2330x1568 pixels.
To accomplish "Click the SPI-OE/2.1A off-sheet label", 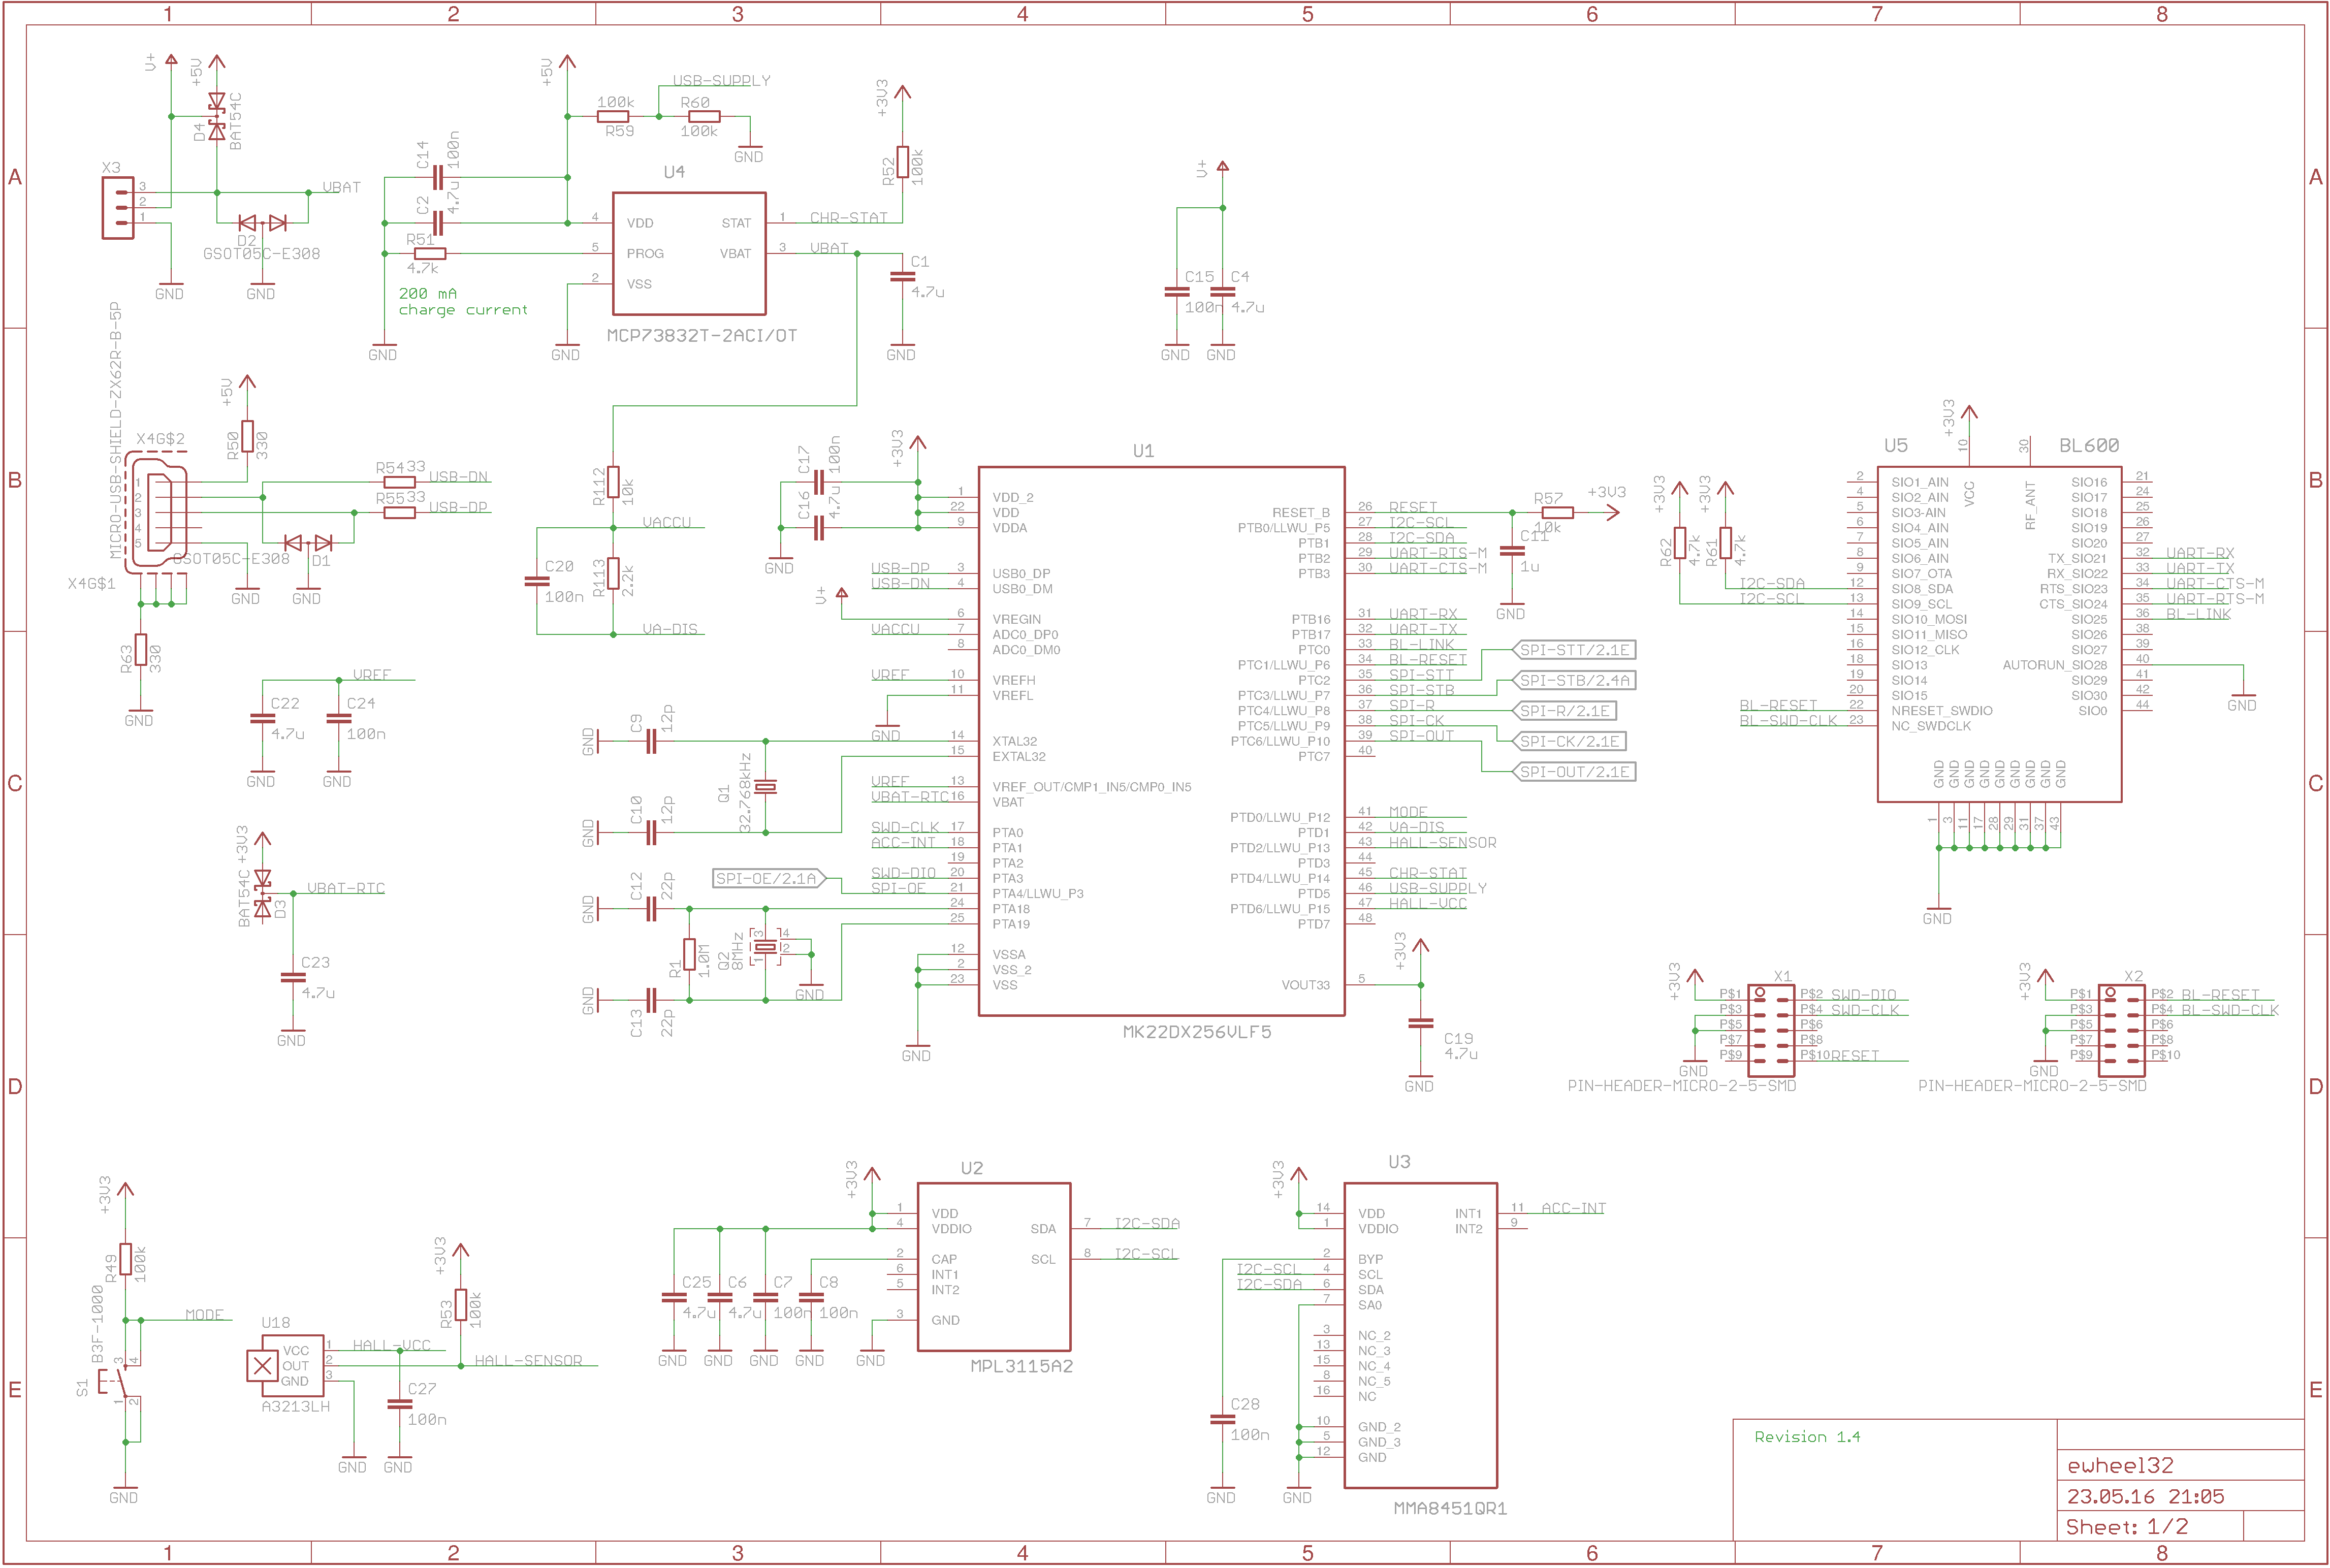I will (x=769, y=879).
